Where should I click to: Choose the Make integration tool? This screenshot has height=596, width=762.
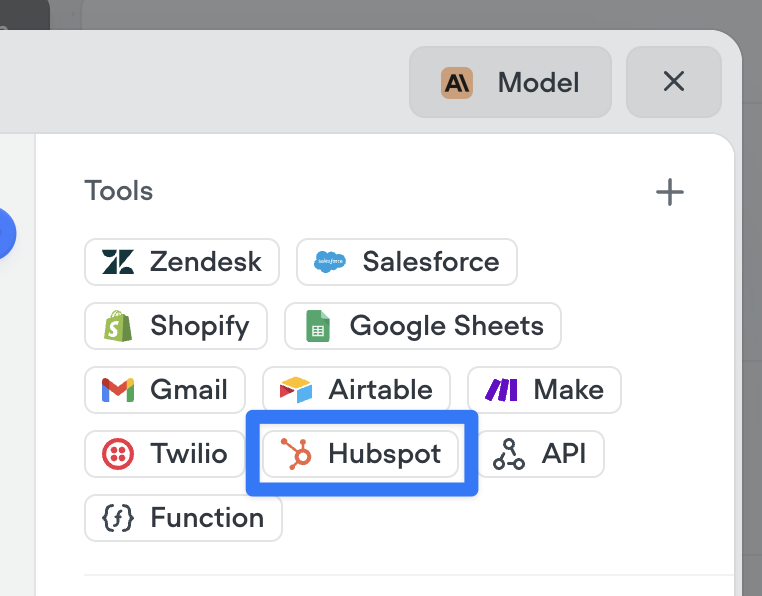pyautogui.click(x=544, y=390)
